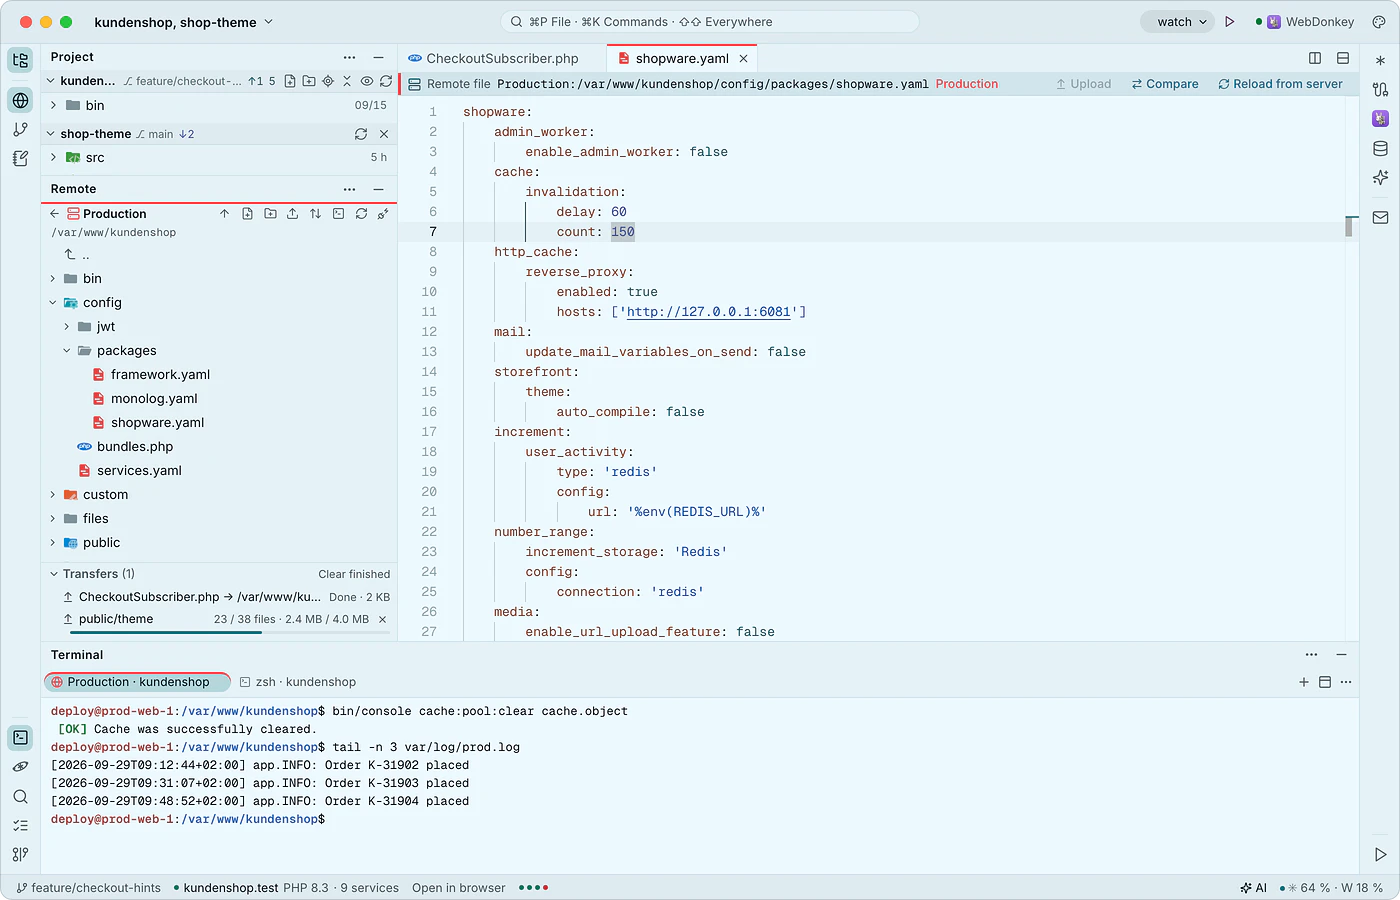The image size is (1400, 900).
Task: Create a new folder on the Production remote
Action: coord(270,214)
